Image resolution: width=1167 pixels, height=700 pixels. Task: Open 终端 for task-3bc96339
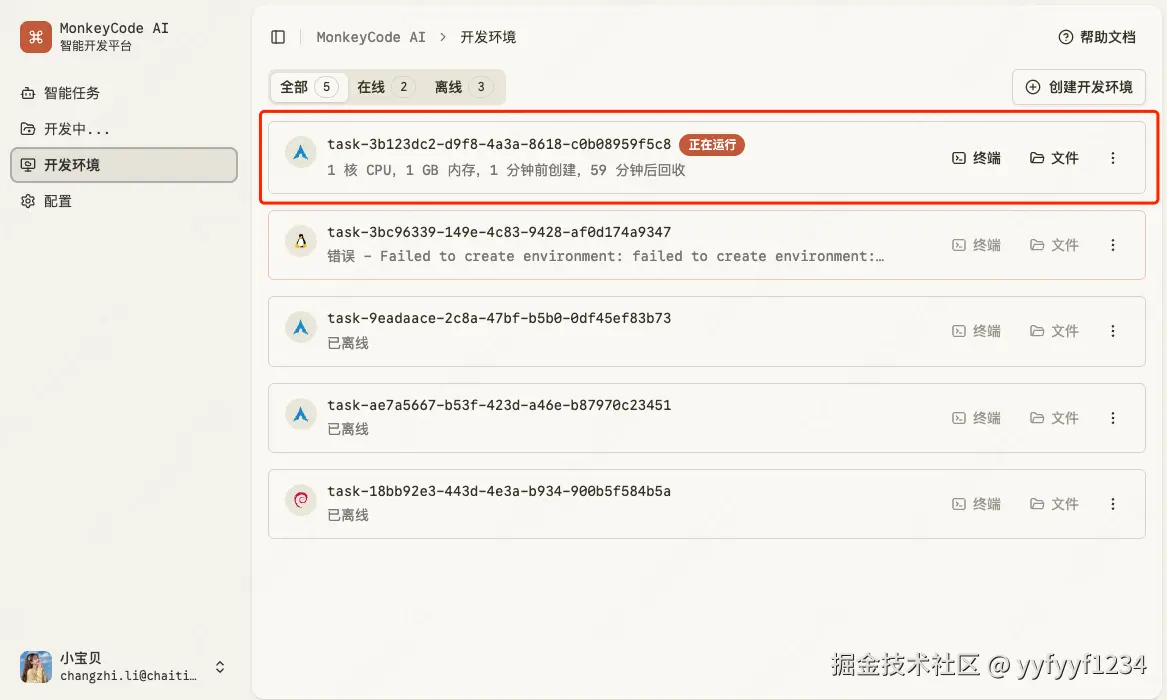[976, 245]
